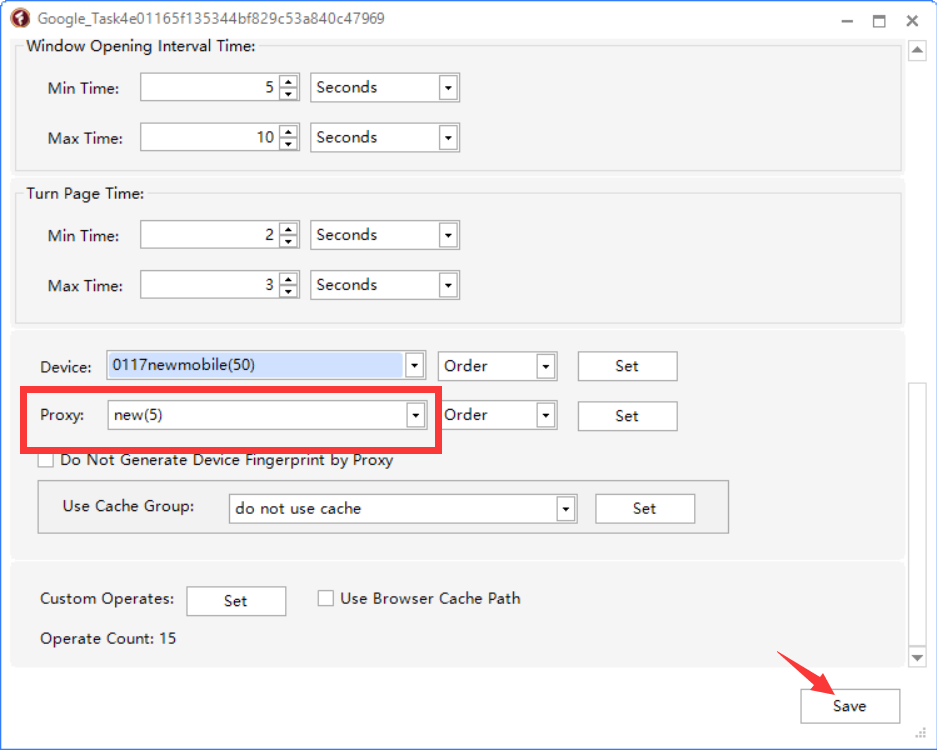Tick the Use Browser Cache Path checkbox
Image resolution: width=937 pixels, height=750 pixels.
coord(326,598)
